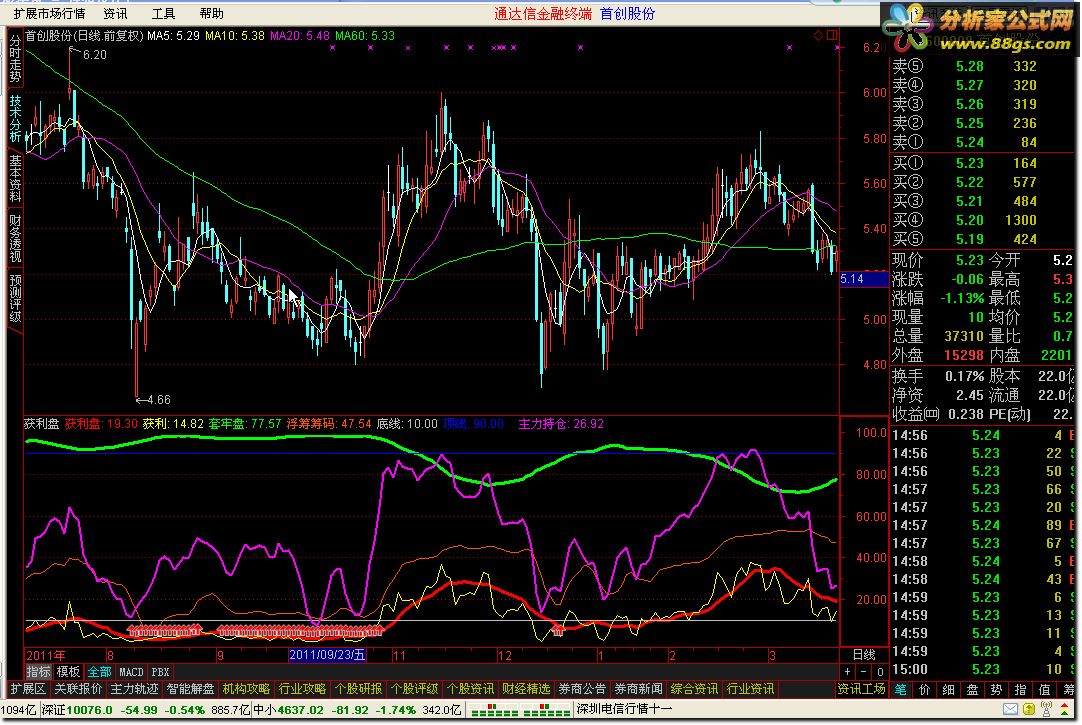The height and width of the screenshot is (725, 1082).
Task: Open the 帮助 menu
Action: click(212, 14)
